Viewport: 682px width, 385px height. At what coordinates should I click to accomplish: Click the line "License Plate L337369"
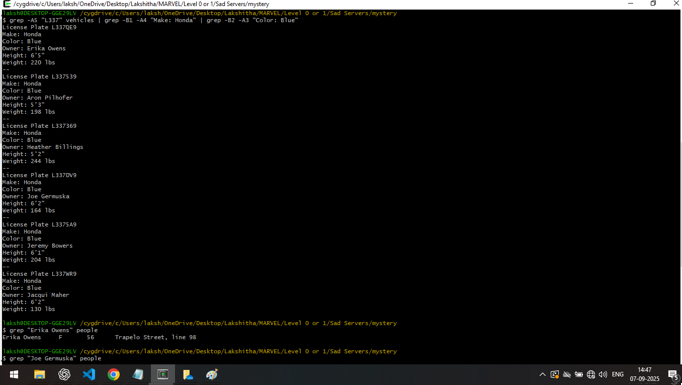pos(39,126)
